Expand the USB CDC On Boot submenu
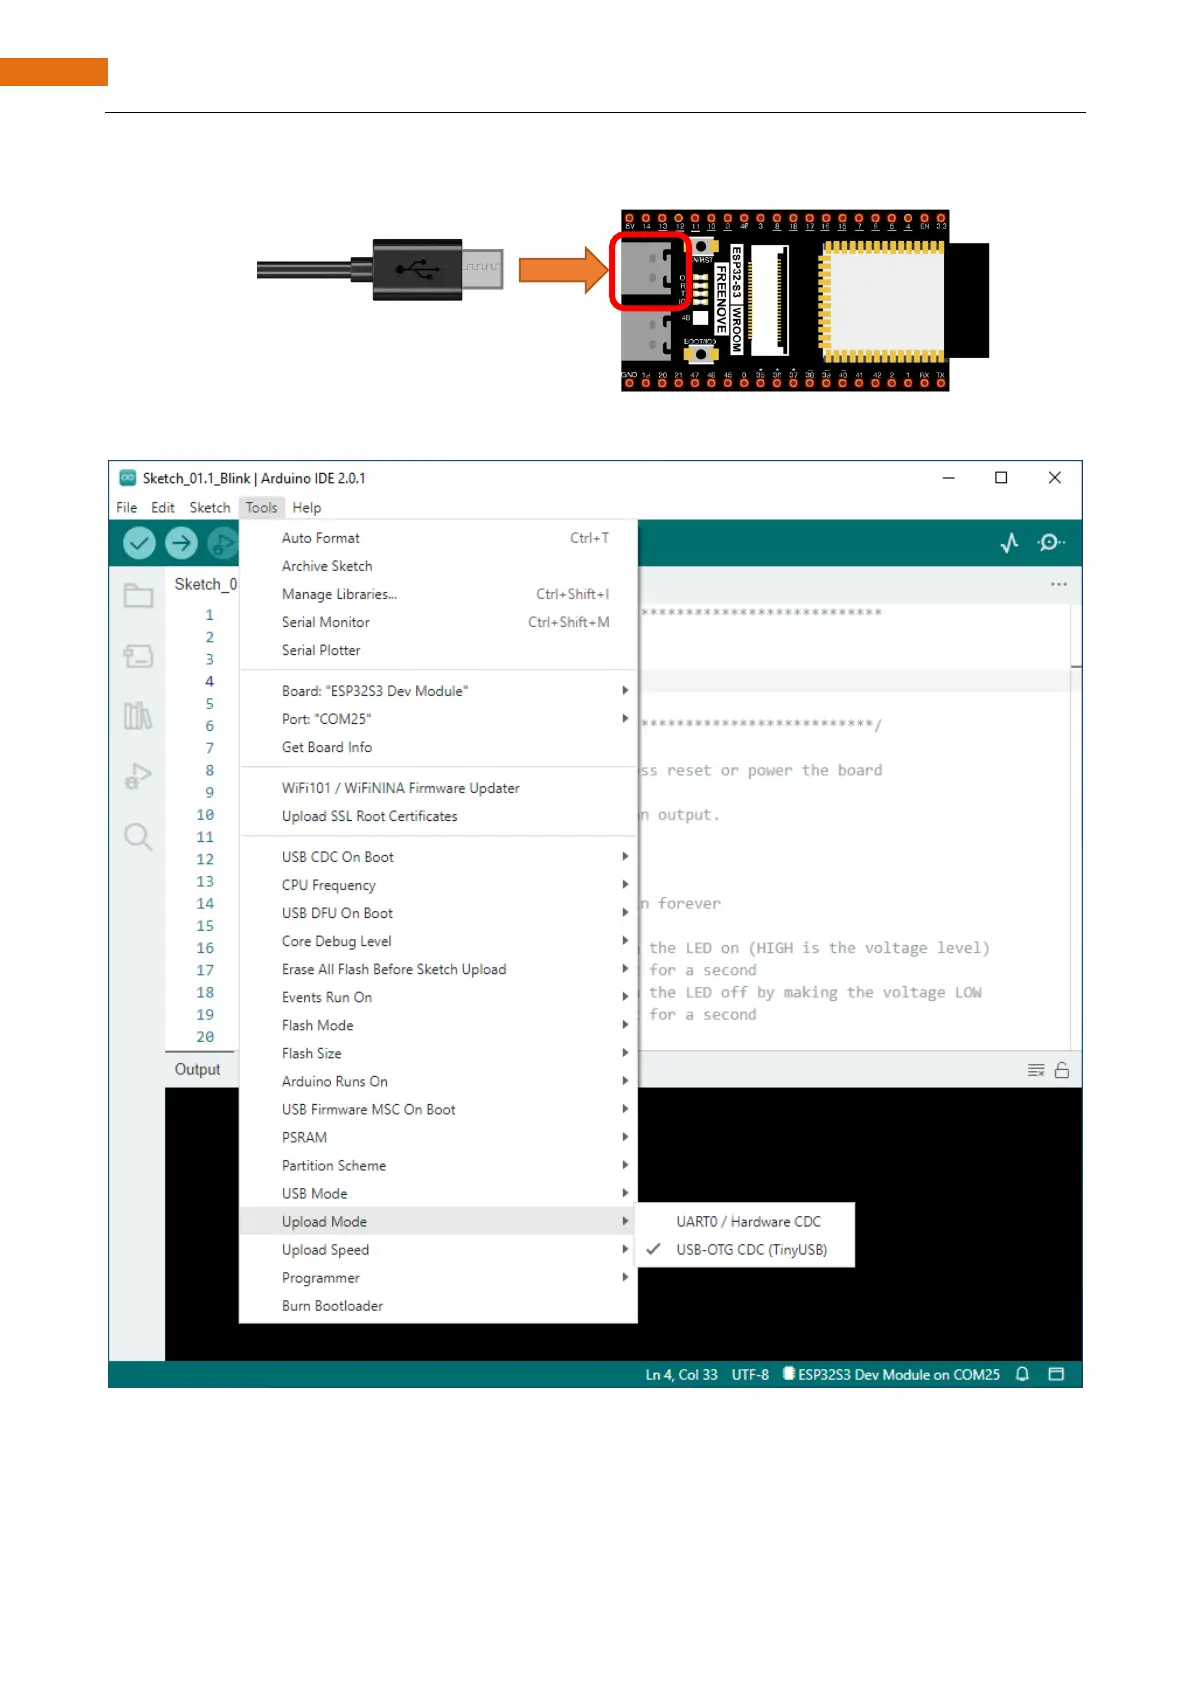 pos(438,857)
